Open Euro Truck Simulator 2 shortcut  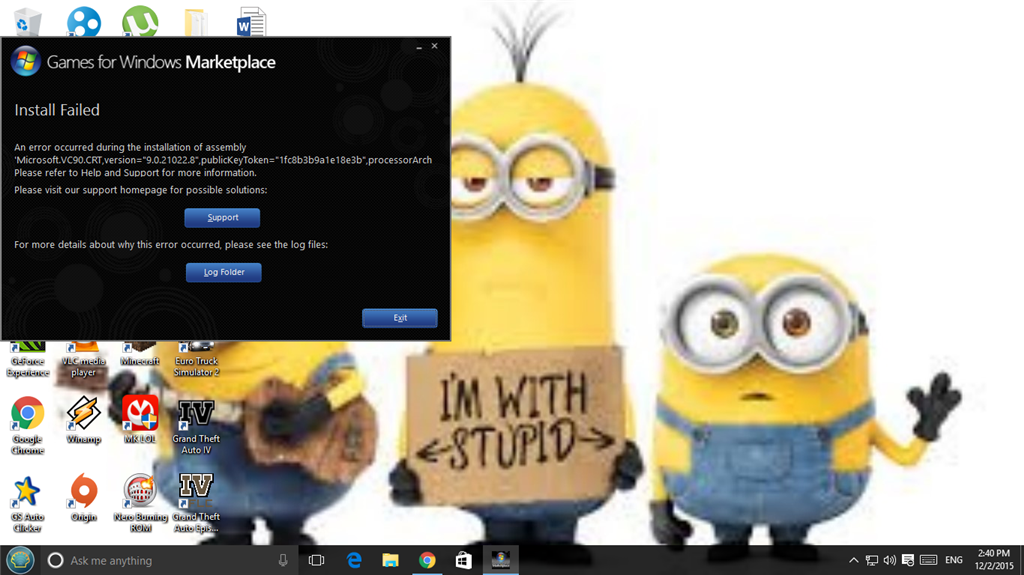coord(196,359)
